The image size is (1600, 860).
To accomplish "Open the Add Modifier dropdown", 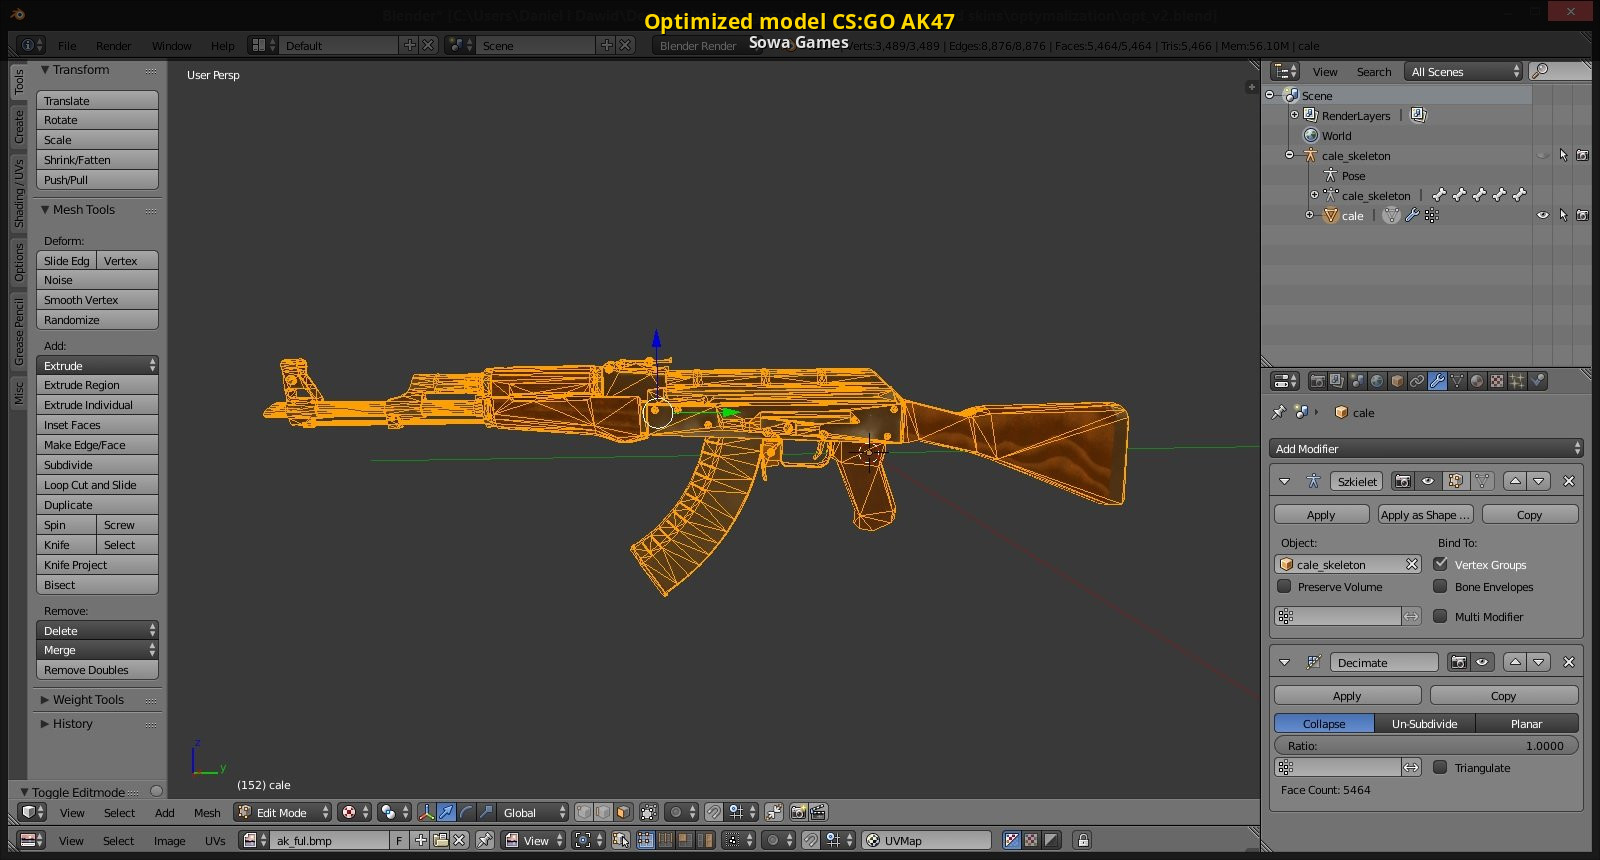I will (x=1426, y=449).
